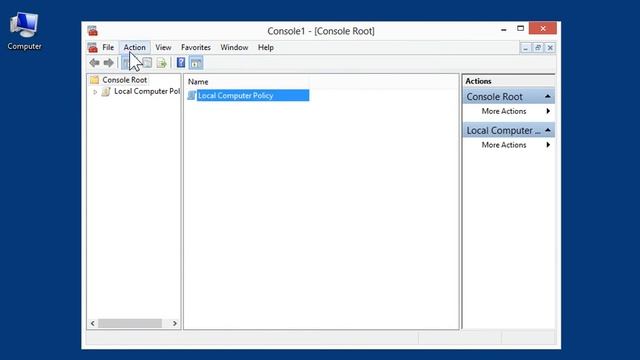
Task: Click the Actions pane header
Action: pos(509,81)
